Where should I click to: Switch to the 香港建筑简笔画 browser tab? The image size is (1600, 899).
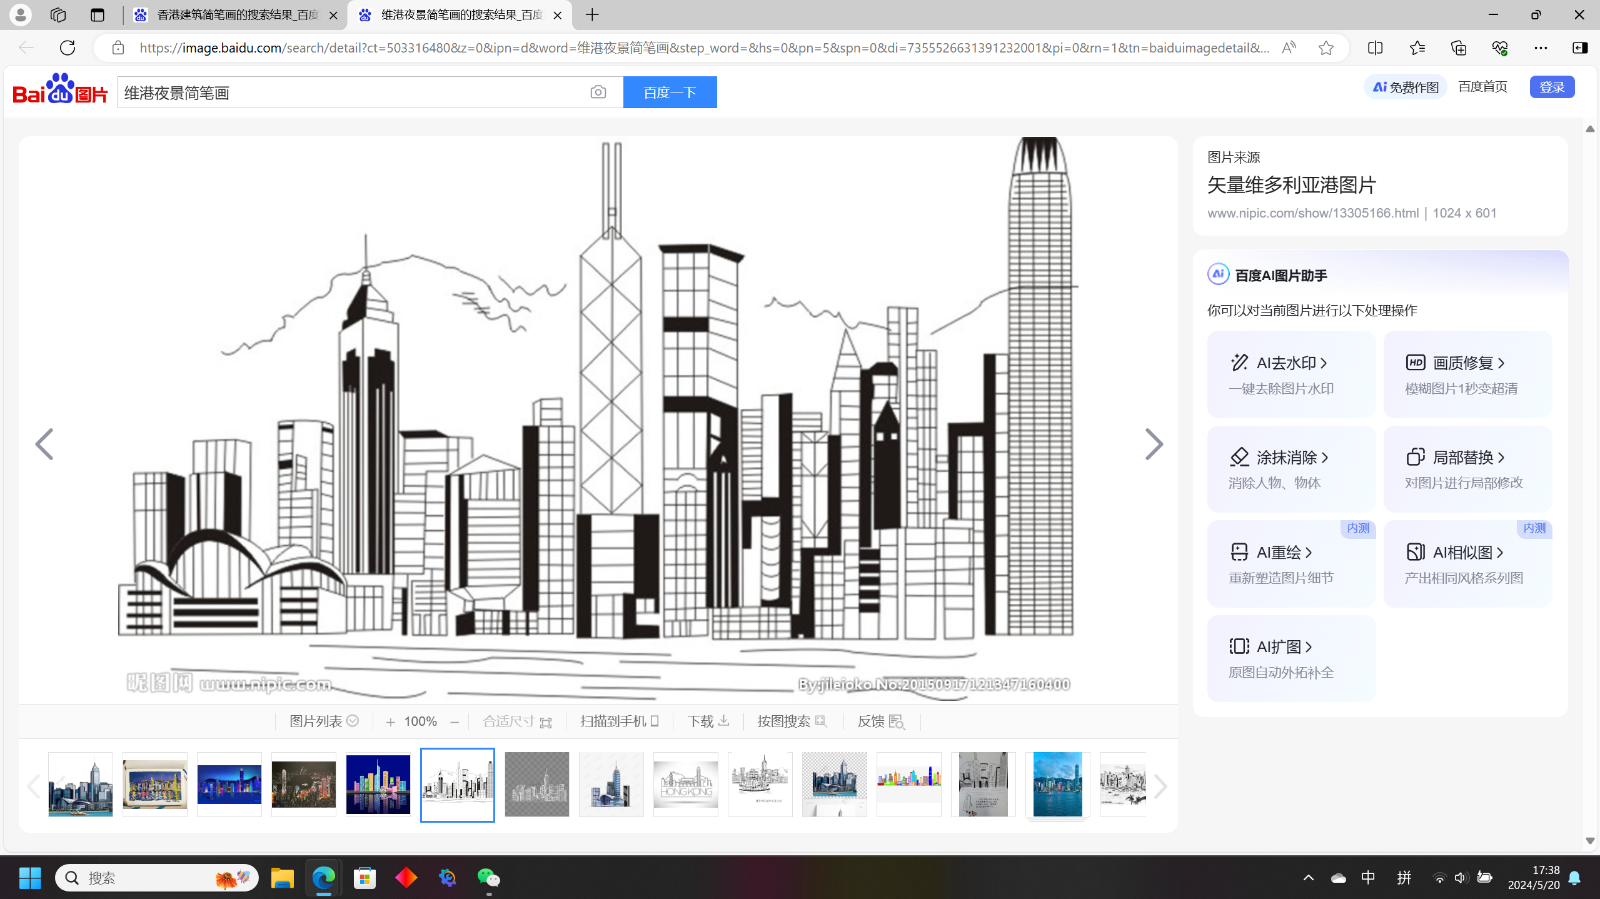236,15
